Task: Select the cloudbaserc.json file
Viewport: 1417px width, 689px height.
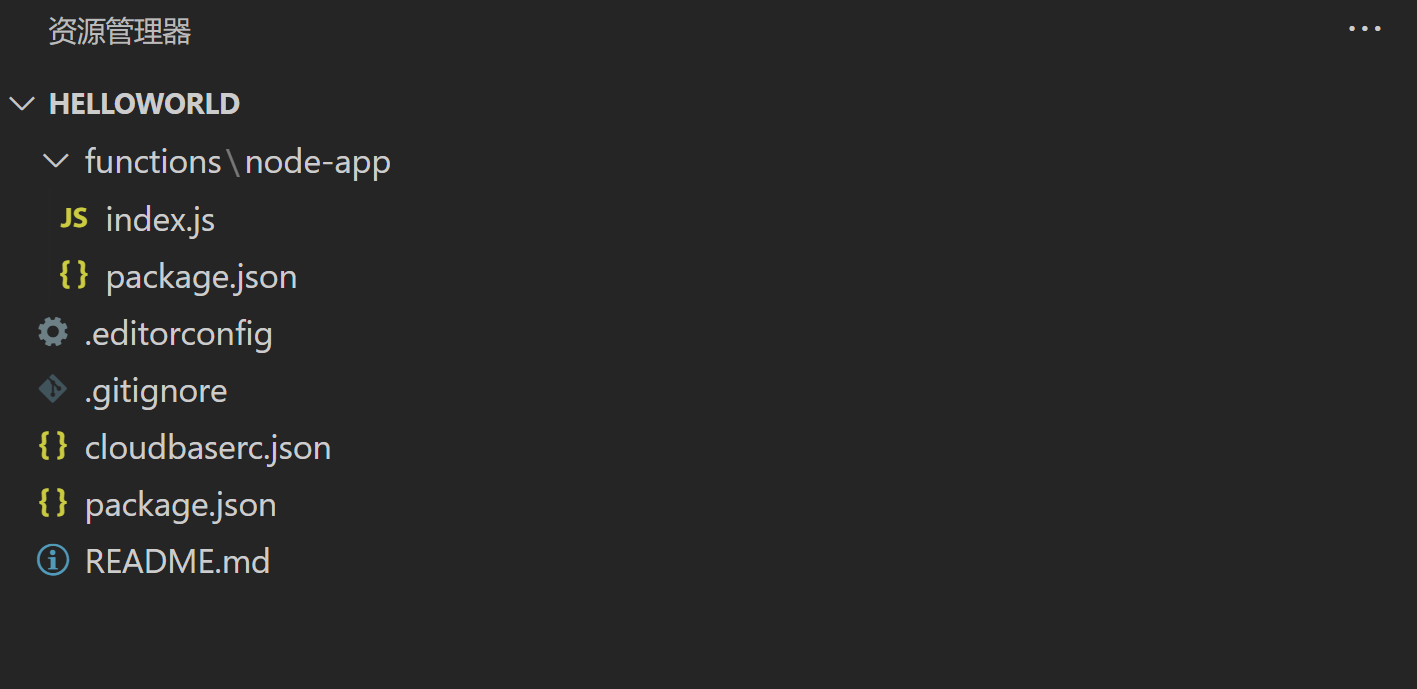Action: click(x=208, y=446)
